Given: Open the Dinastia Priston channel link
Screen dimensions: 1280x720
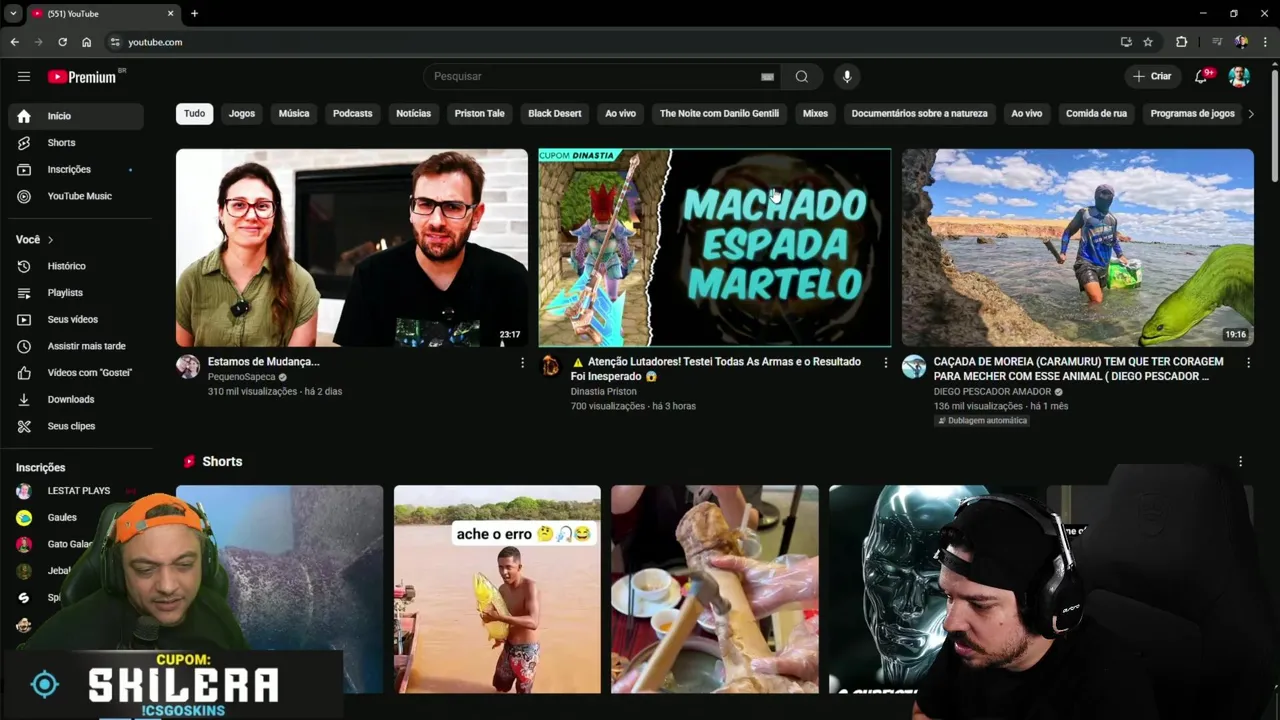Looking at the screenshot, I should point(603,392).
